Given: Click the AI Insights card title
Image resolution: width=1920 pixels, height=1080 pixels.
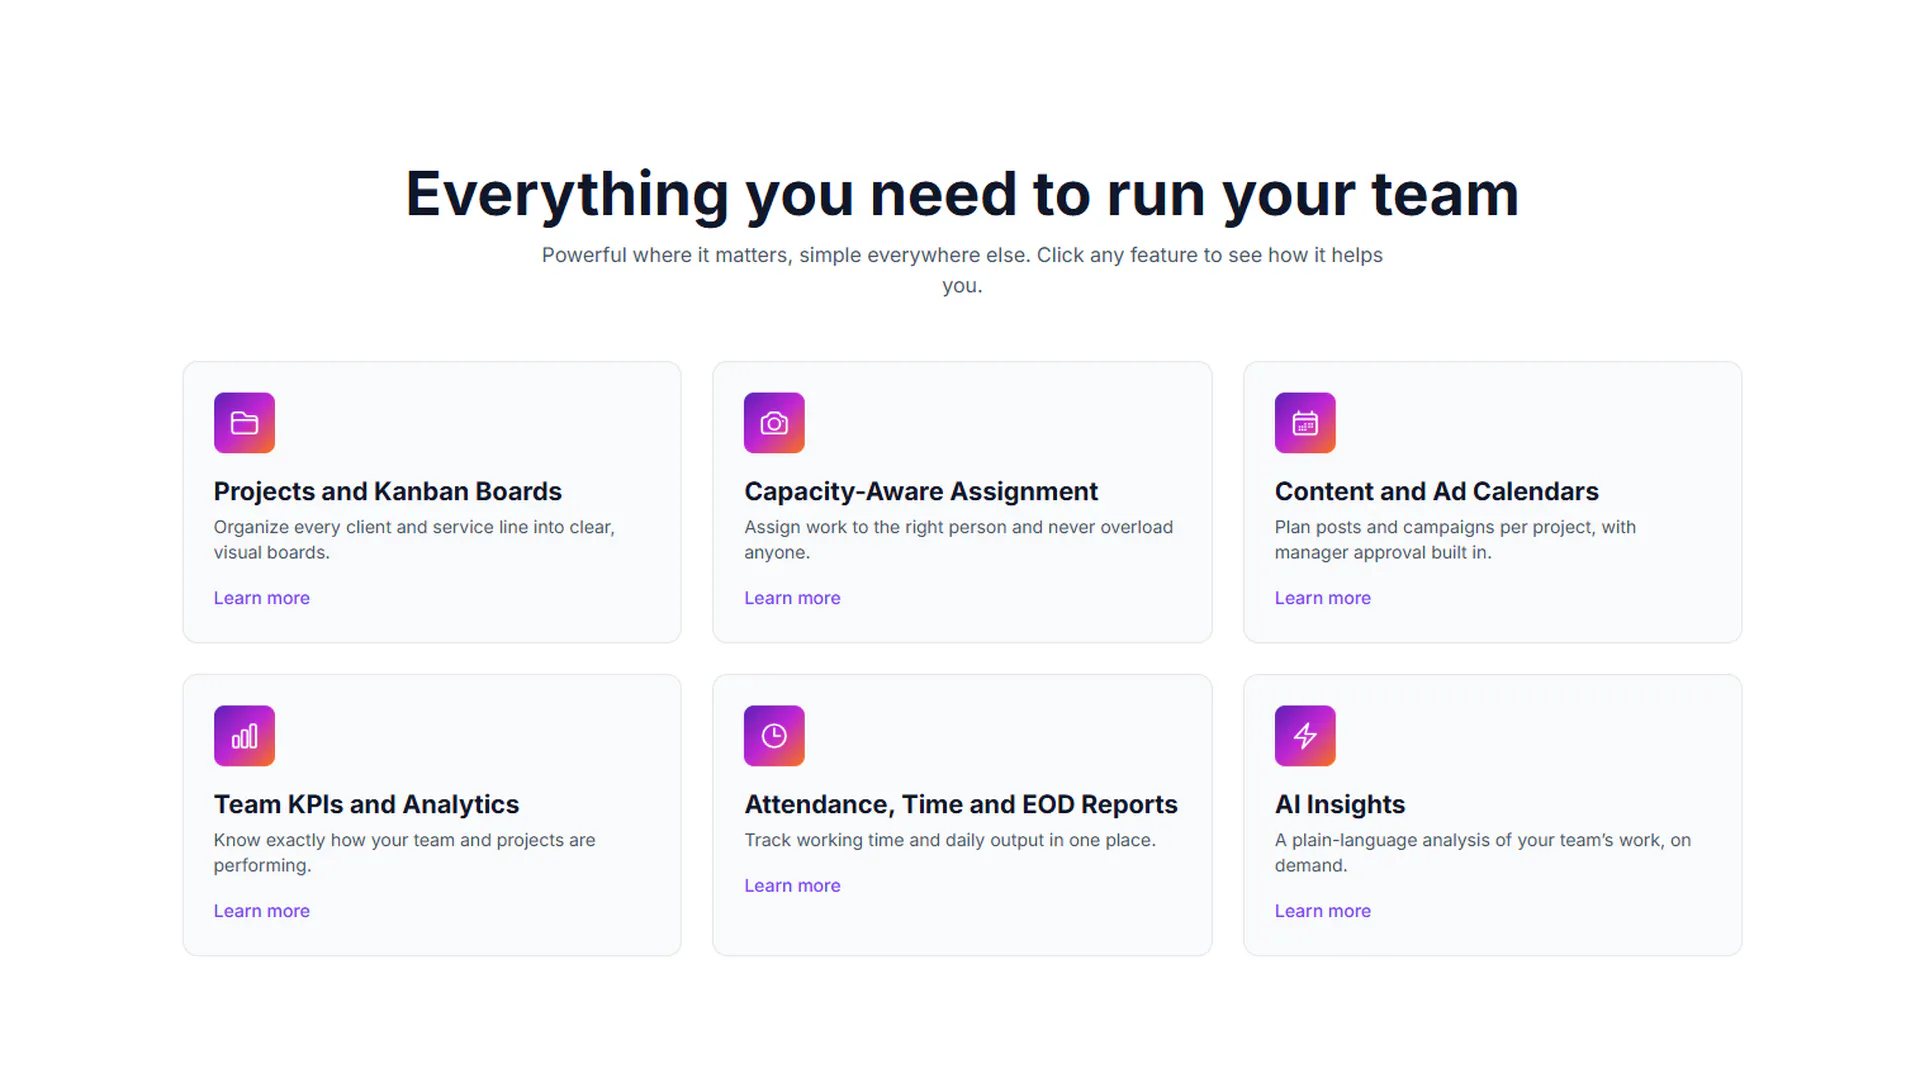Looking at the screenshot, I should point(1340,804).
